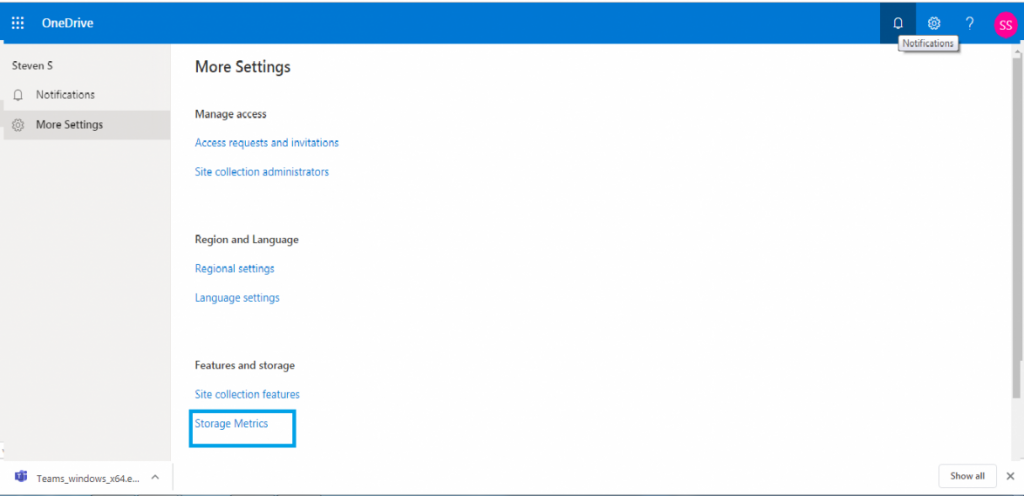Click the Steven S user name

(32, 66)
